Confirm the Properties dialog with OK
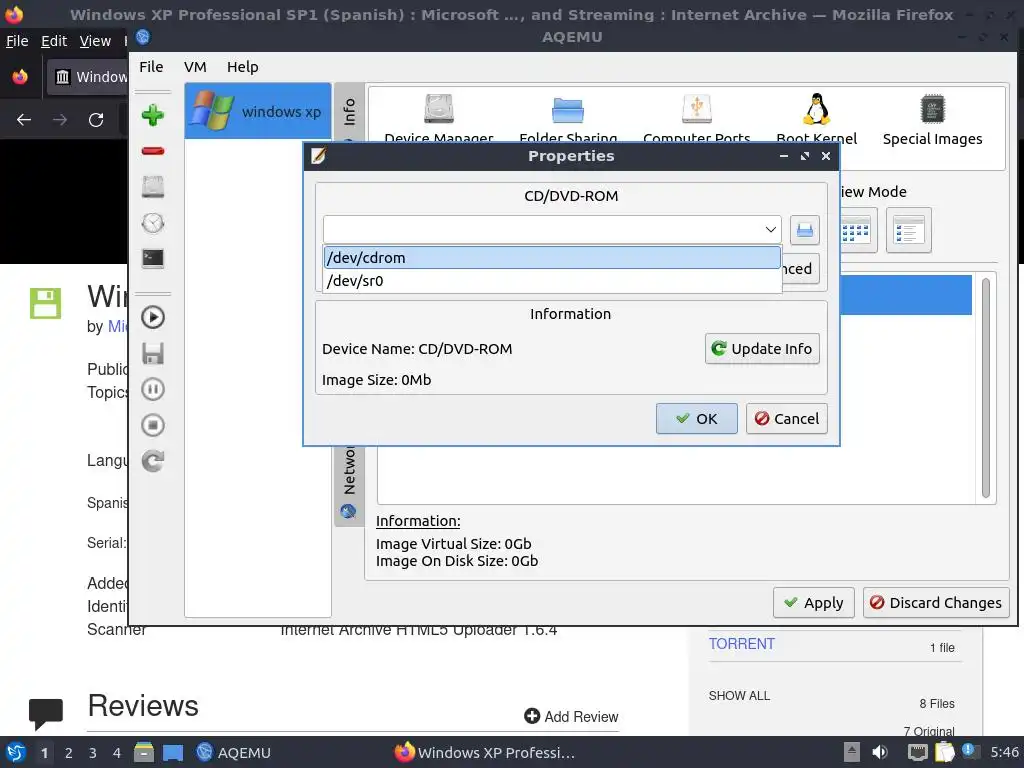This screenshot has height=768, width=1024. click(697, 419)
